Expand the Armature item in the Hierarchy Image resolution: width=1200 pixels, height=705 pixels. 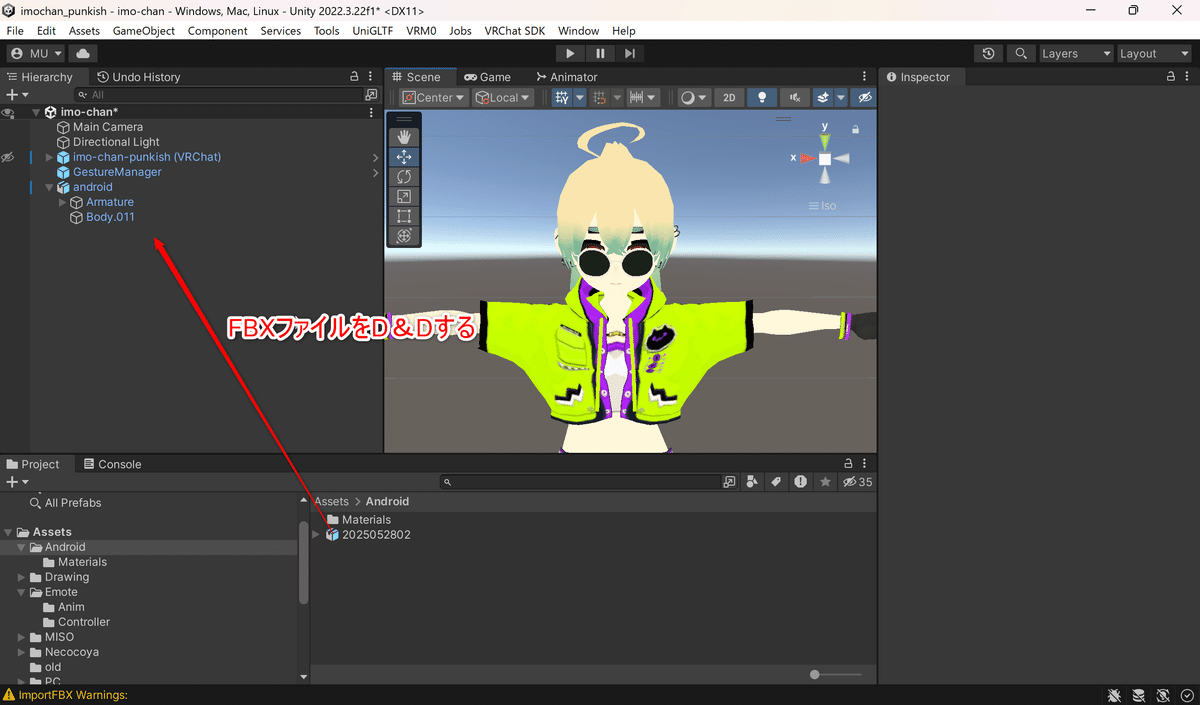62,201
